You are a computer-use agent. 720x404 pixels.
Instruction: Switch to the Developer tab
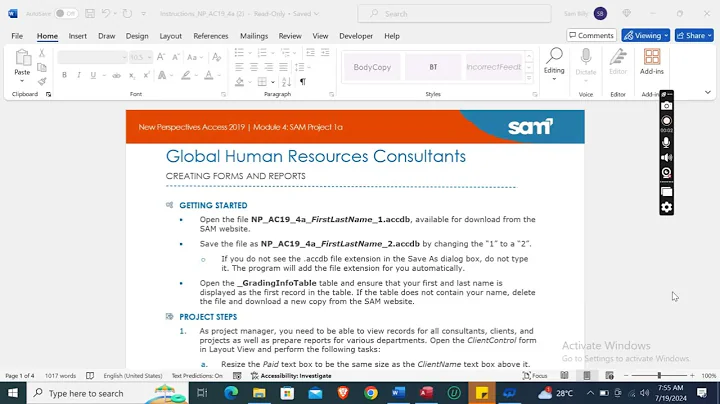pos(356,36)
